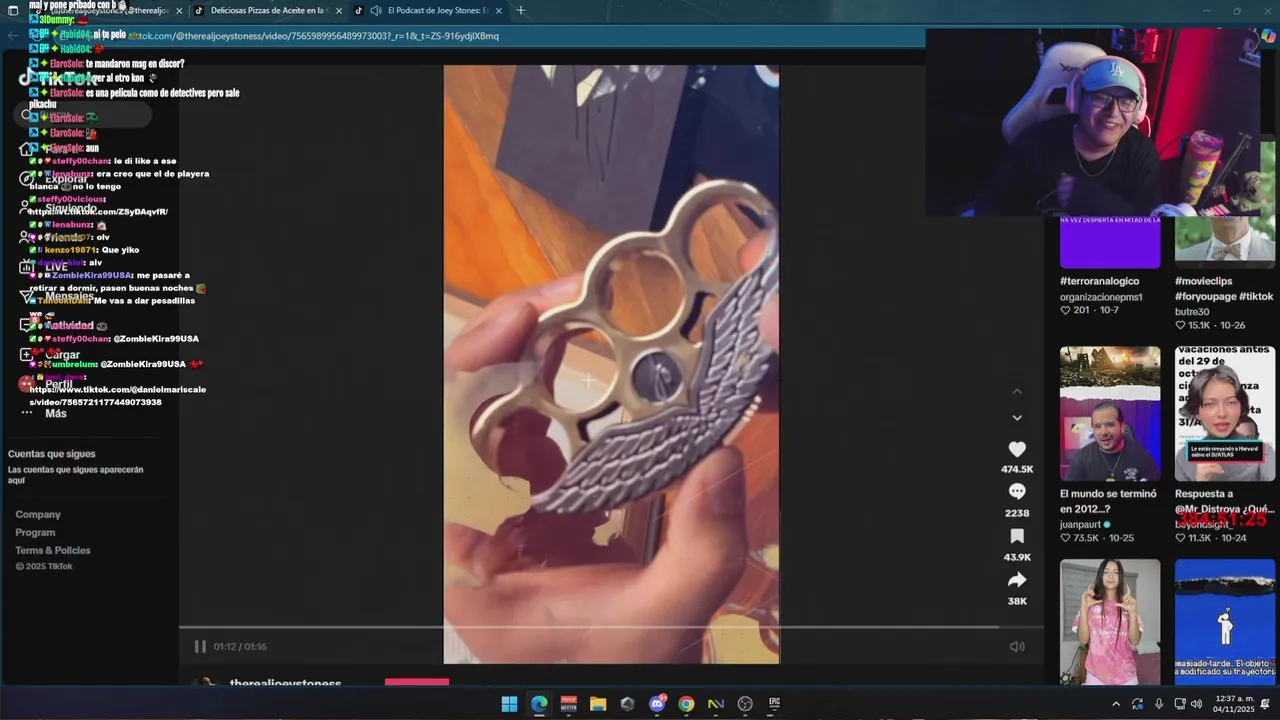Open File Explorer from the taskbar
Screen dimensions: 1280x720
pos(598,704)
